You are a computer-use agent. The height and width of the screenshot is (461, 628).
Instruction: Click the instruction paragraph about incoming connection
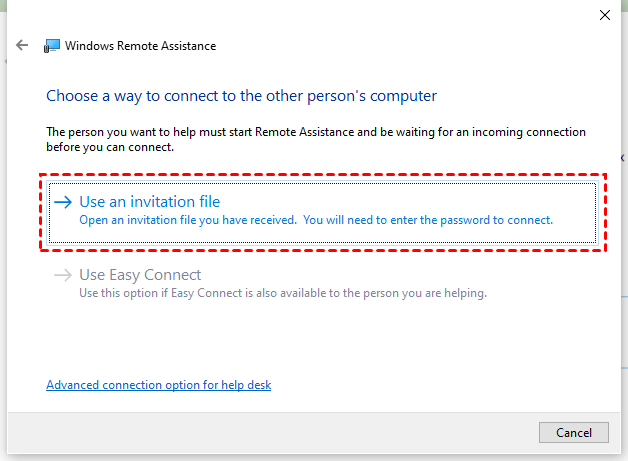(316, 139)
